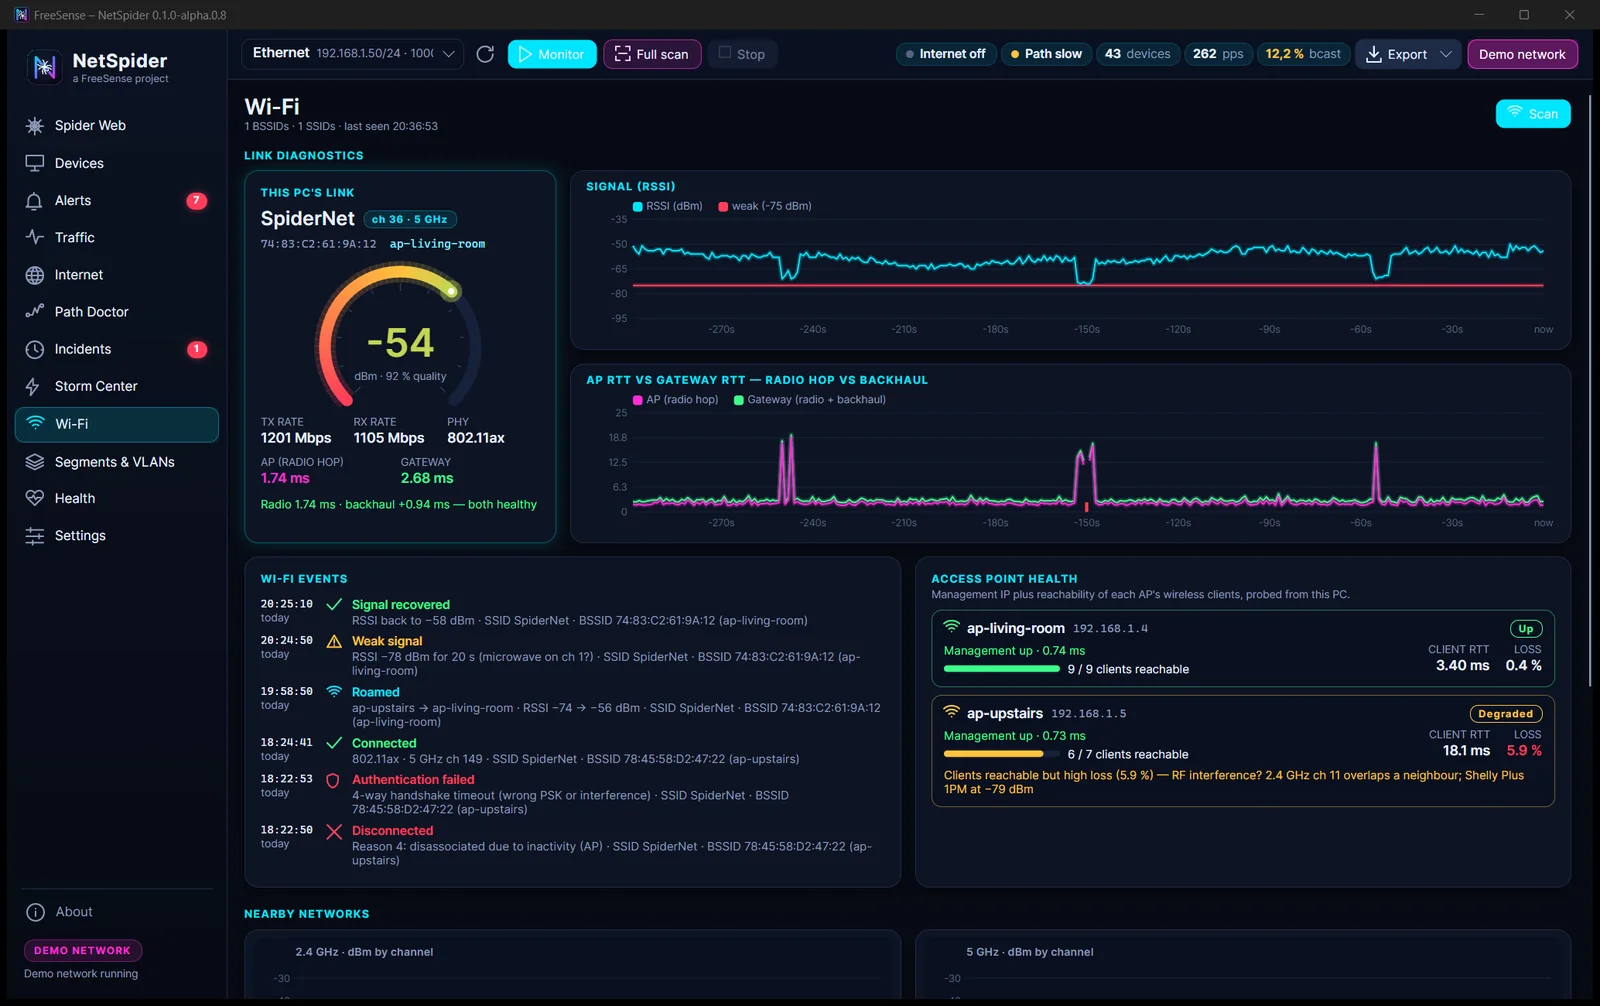1600x1006 pixels.
Task: Open Segments & VLANs layers icon
Action: [x=35, y=462]
